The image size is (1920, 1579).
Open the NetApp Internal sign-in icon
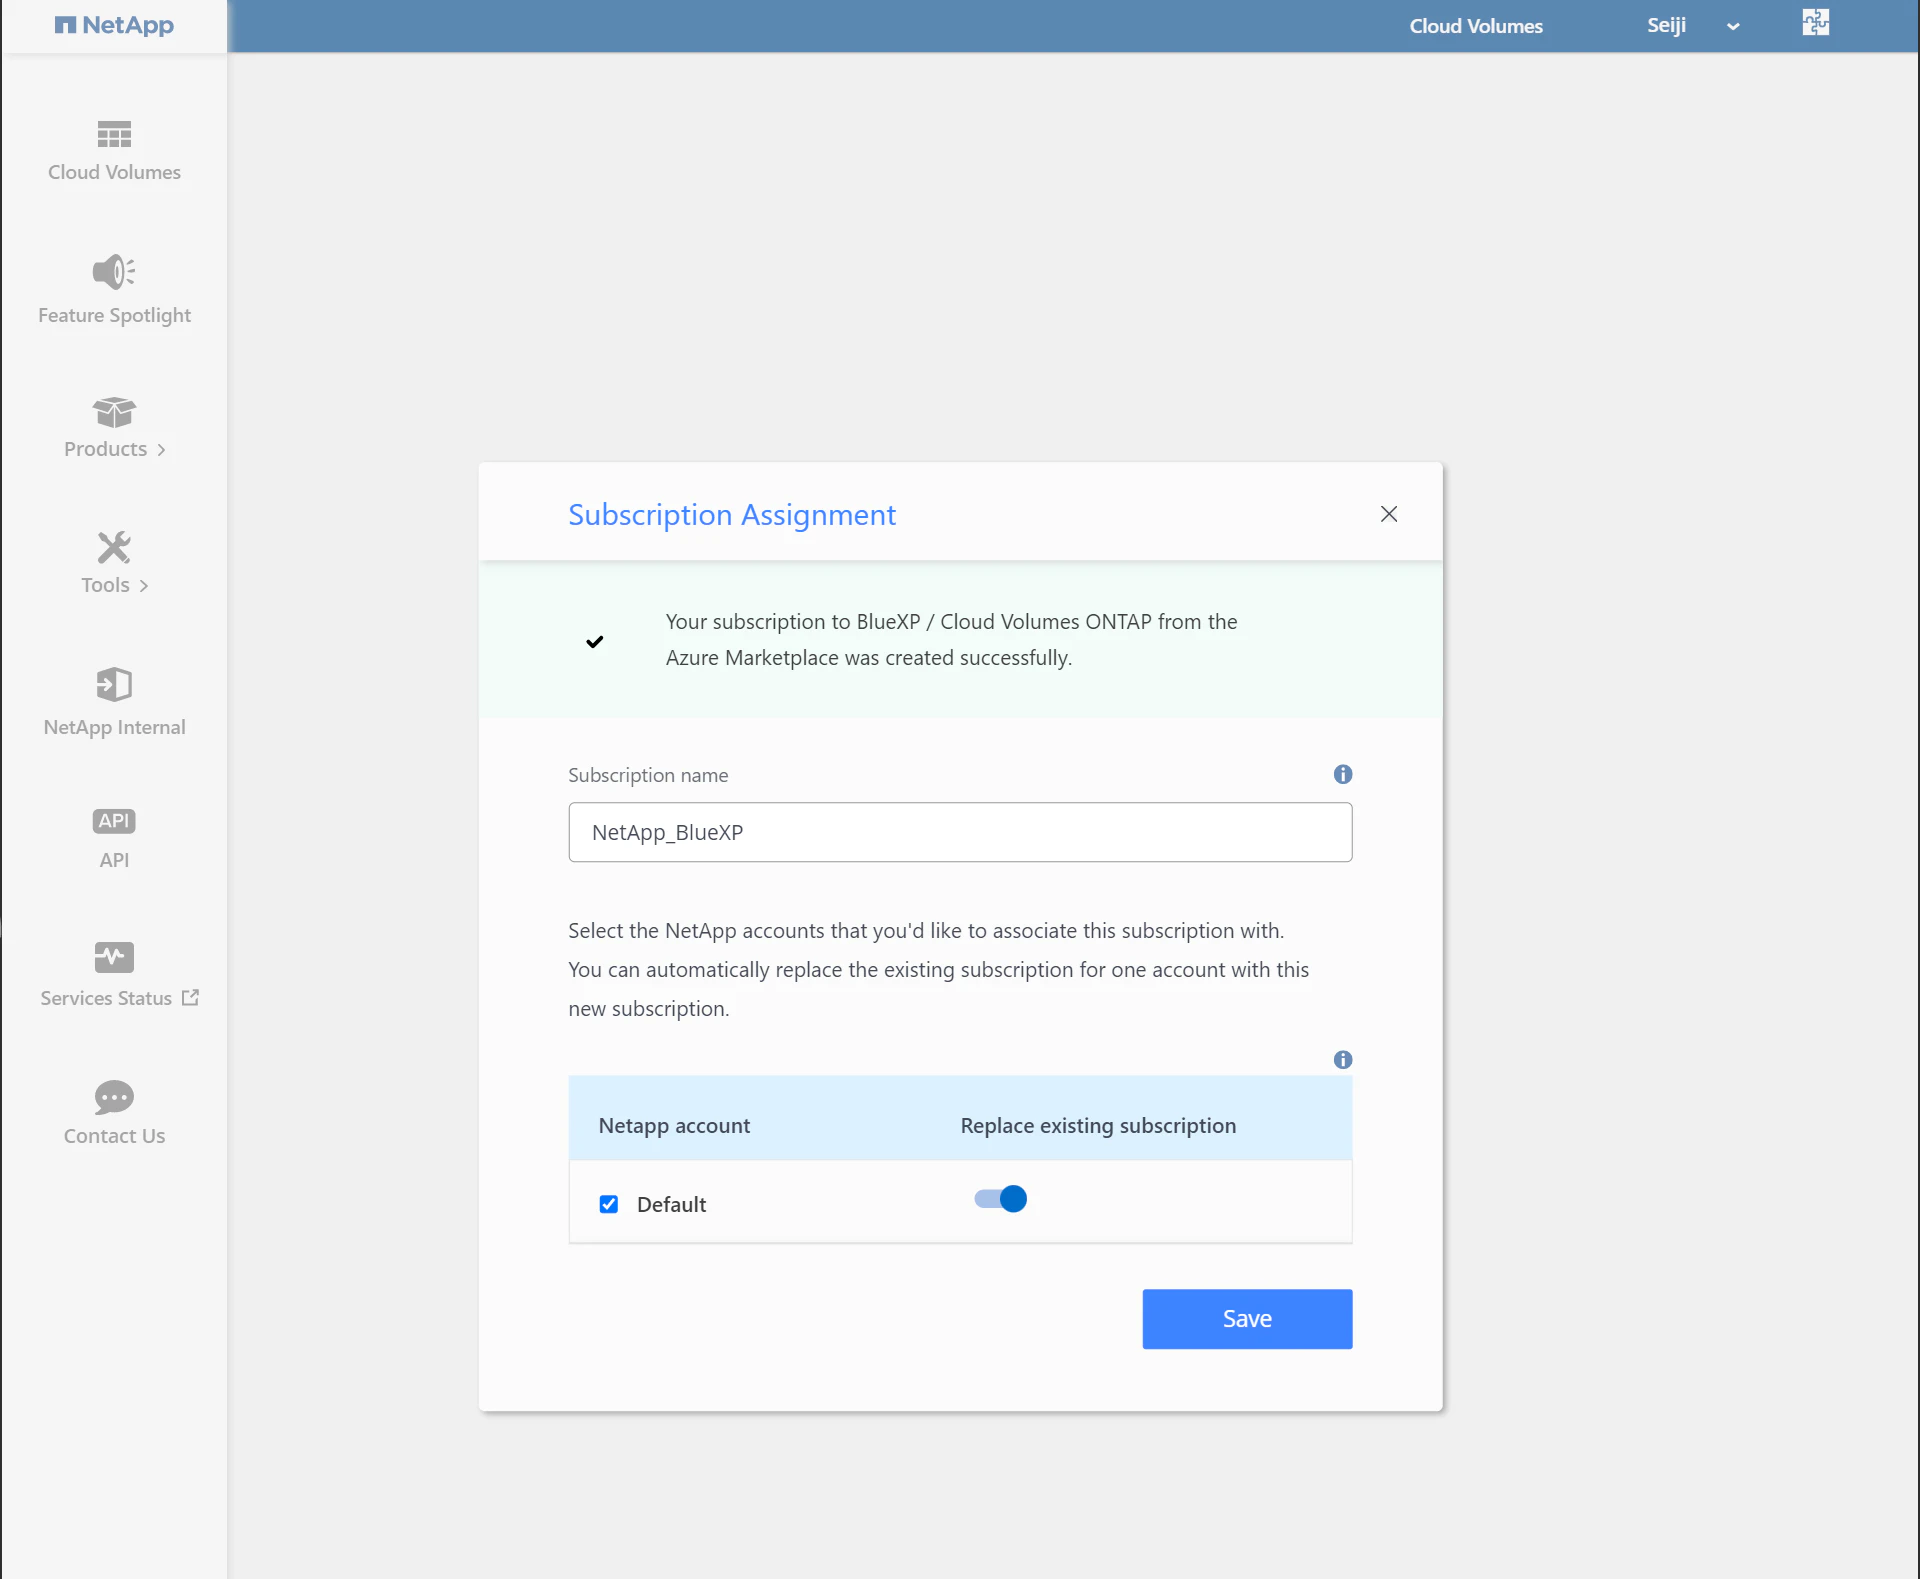pos(114,685)
